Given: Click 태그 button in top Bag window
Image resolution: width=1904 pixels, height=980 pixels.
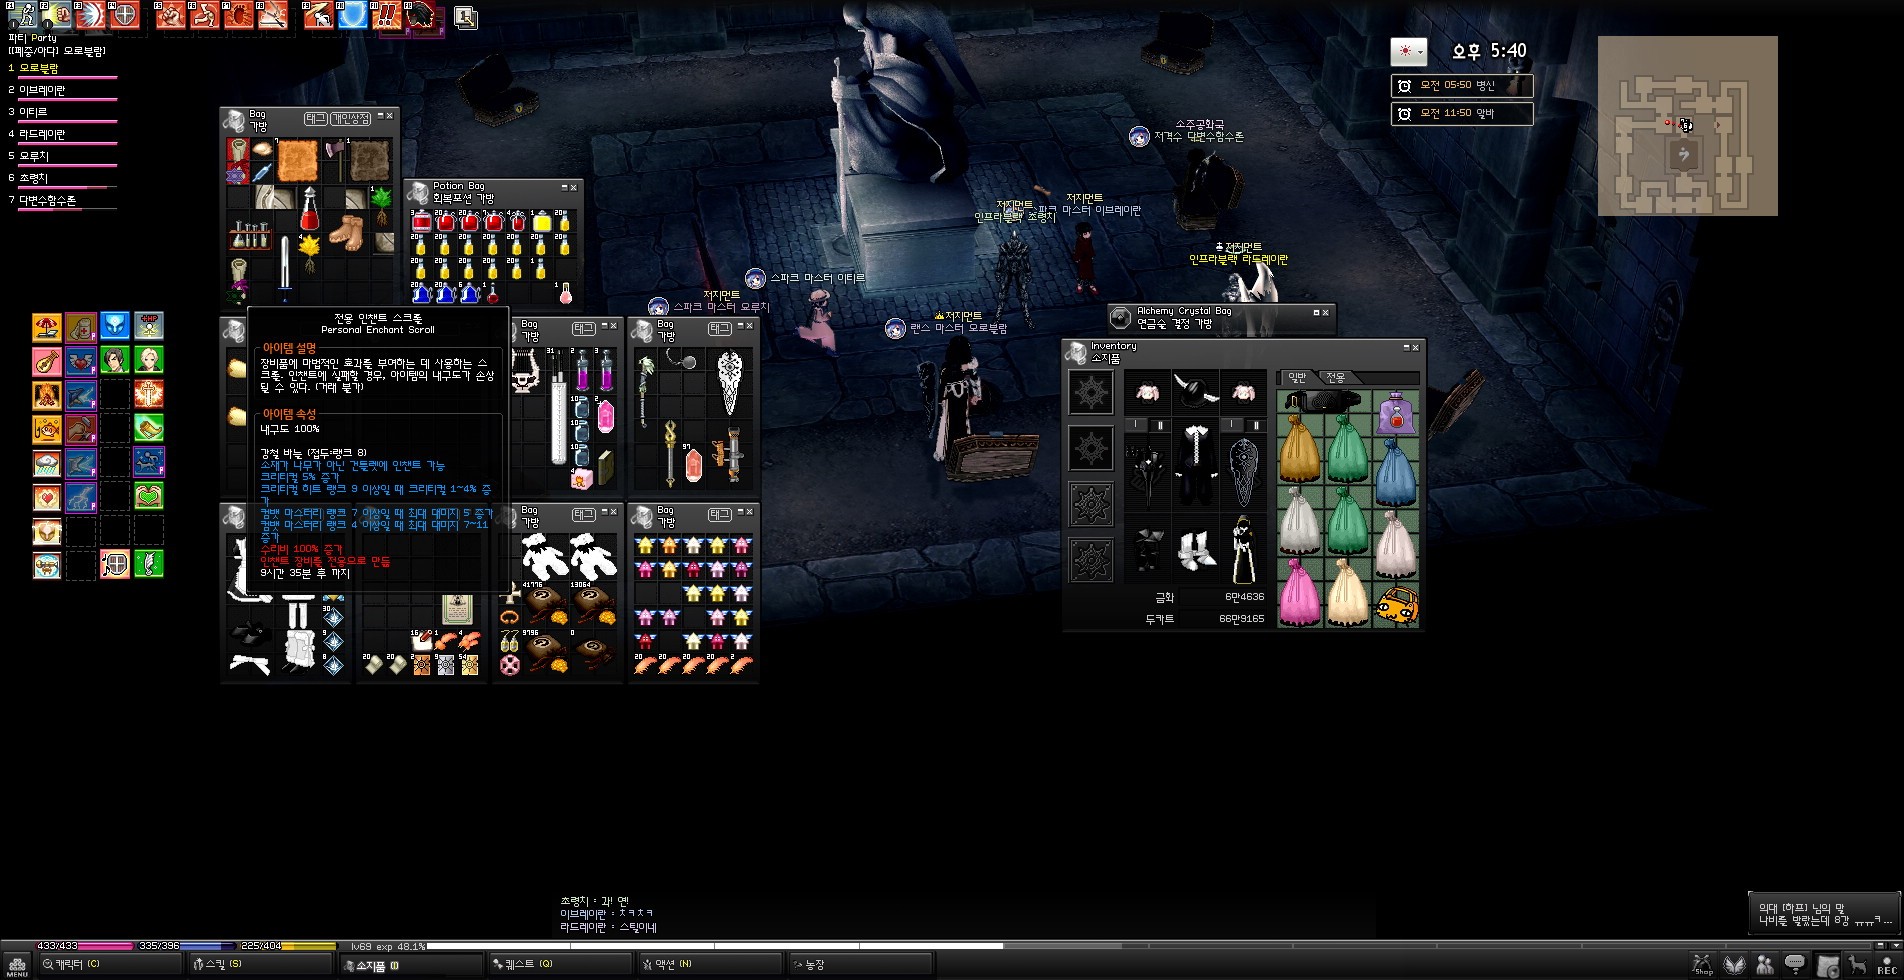Looking at the screenshot, I should (315, 118).
